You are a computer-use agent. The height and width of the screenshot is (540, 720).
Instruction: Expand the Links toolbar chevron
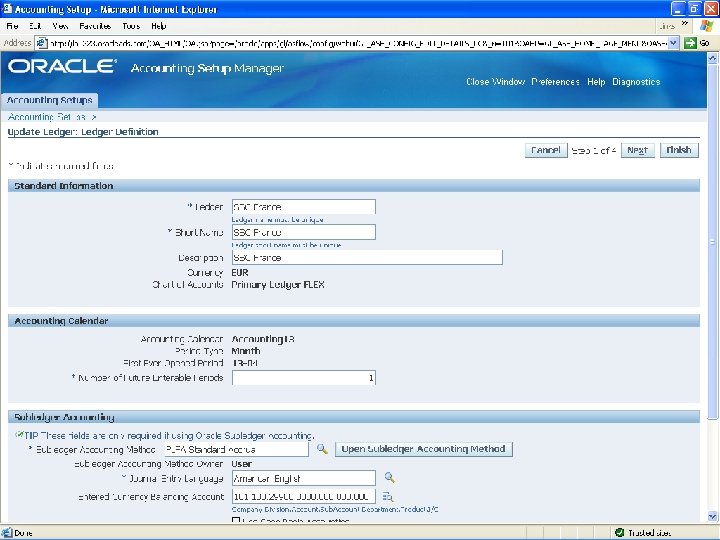pyautogui.click(x=684, y=24)
